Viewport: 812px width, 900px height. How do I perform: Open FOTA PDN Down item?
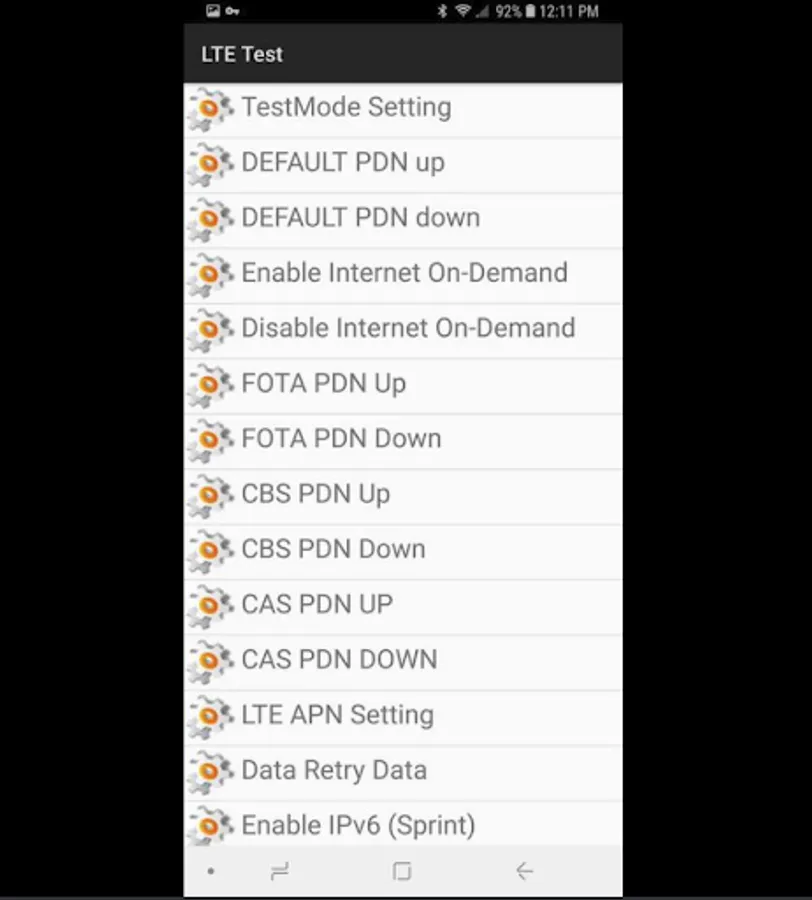pos(341,439)
